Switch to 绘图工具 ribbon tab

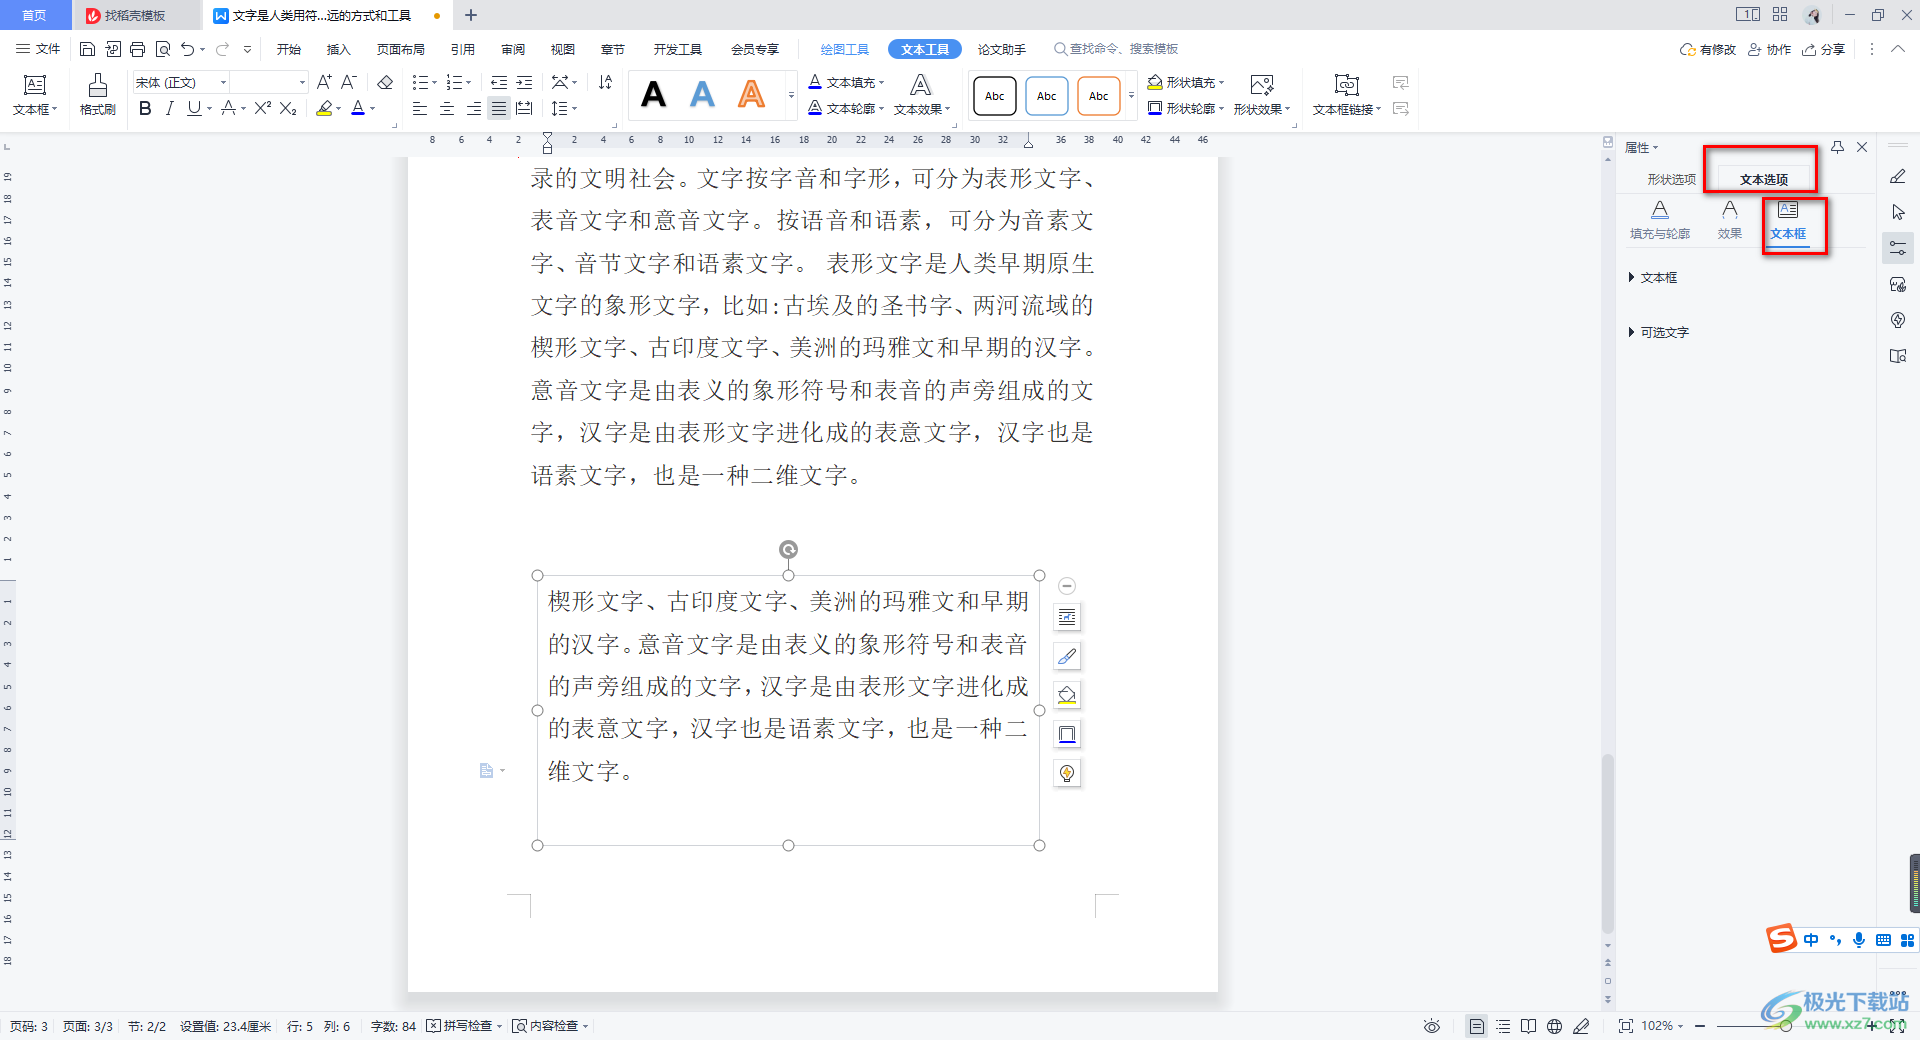pos(845,49)
